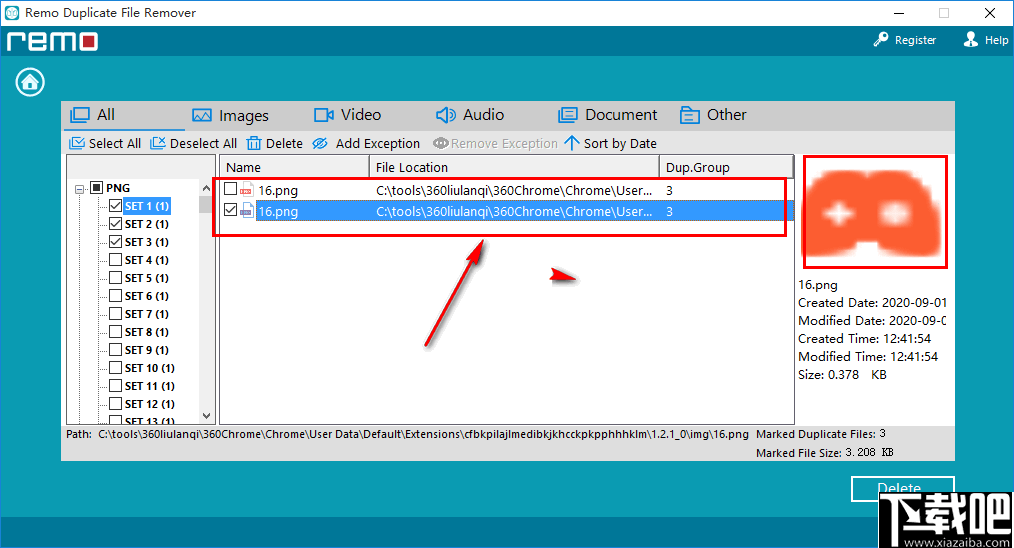The height and width of the screenshot is (548, 1014).
Task: Select the SET 9 (1) tree item
Action: coord(147,350)
